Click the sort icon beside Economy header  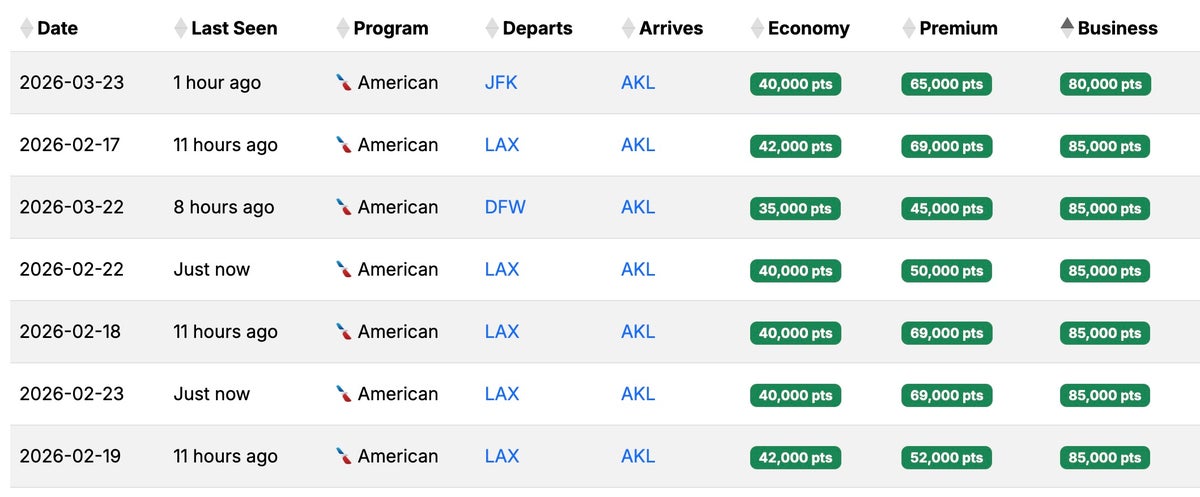(x=757, y=28)
